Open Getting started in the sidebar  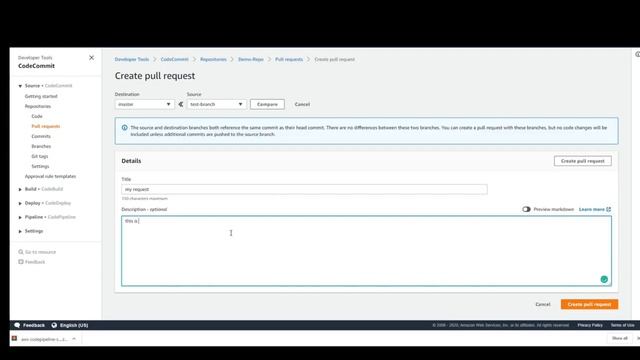41,96
